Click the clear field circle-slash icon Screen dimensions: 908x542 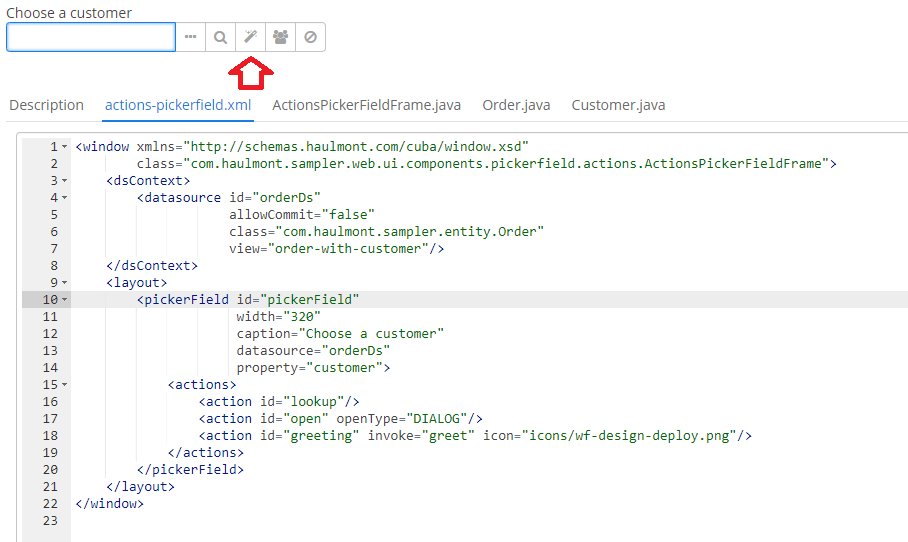[311, 37]
